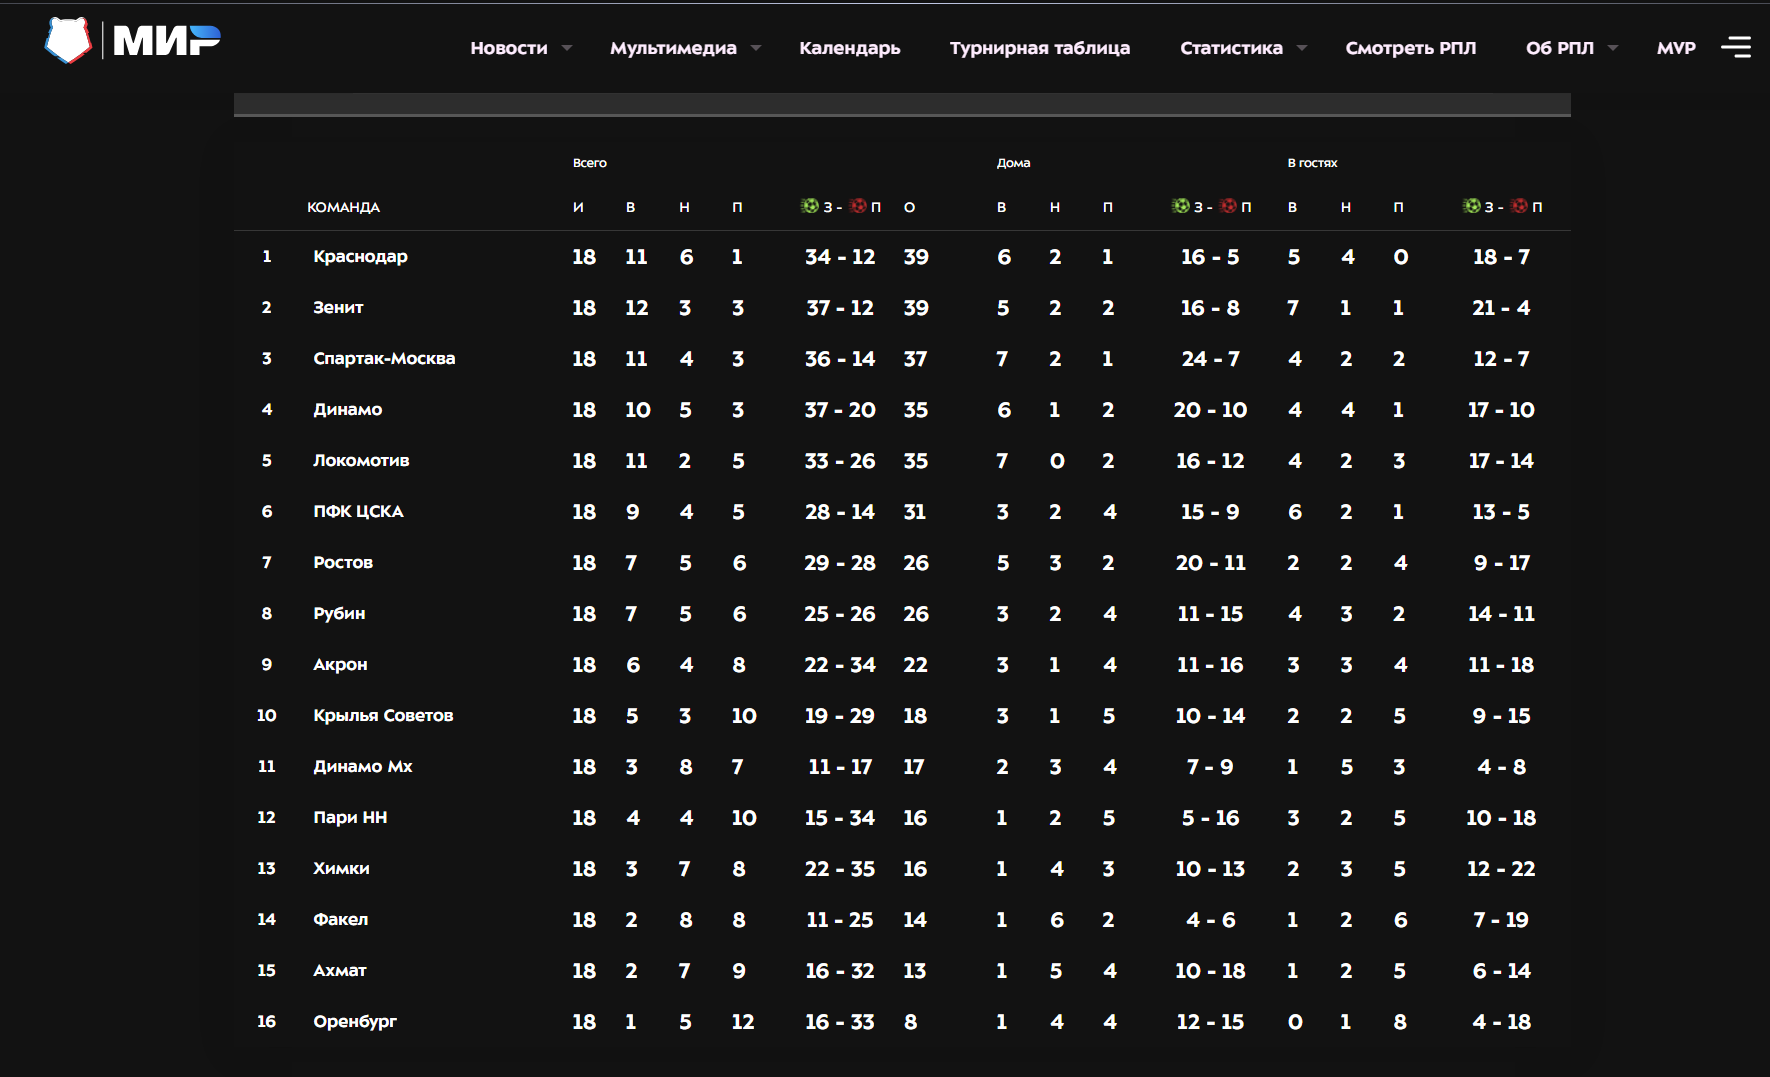The height and width of the screenshot is (1077, 1770).
Task: Click Ростов's away score 9 - 17
Action: (1501, 563)
